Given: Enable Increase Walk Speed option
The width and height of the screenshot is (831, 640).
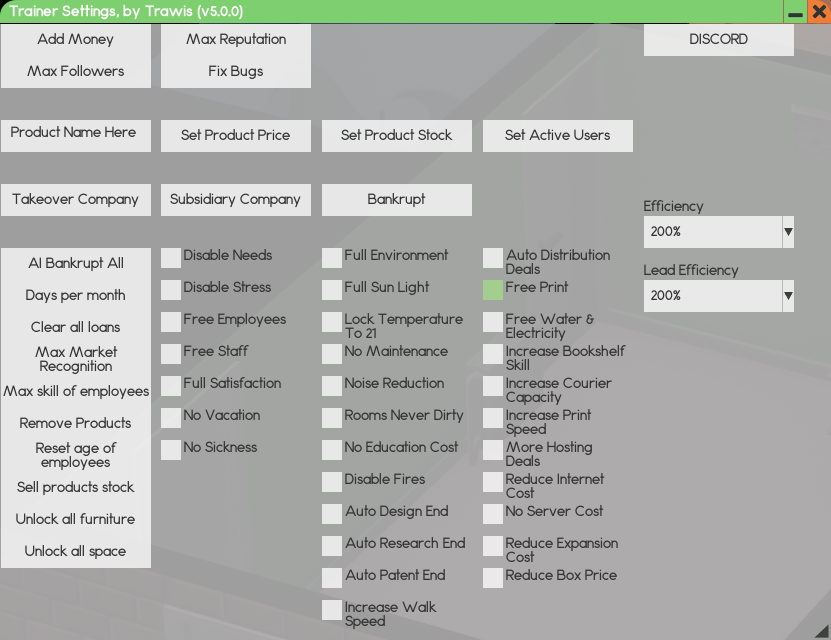Looking at the screenshot, I should (x=332, y=610).
